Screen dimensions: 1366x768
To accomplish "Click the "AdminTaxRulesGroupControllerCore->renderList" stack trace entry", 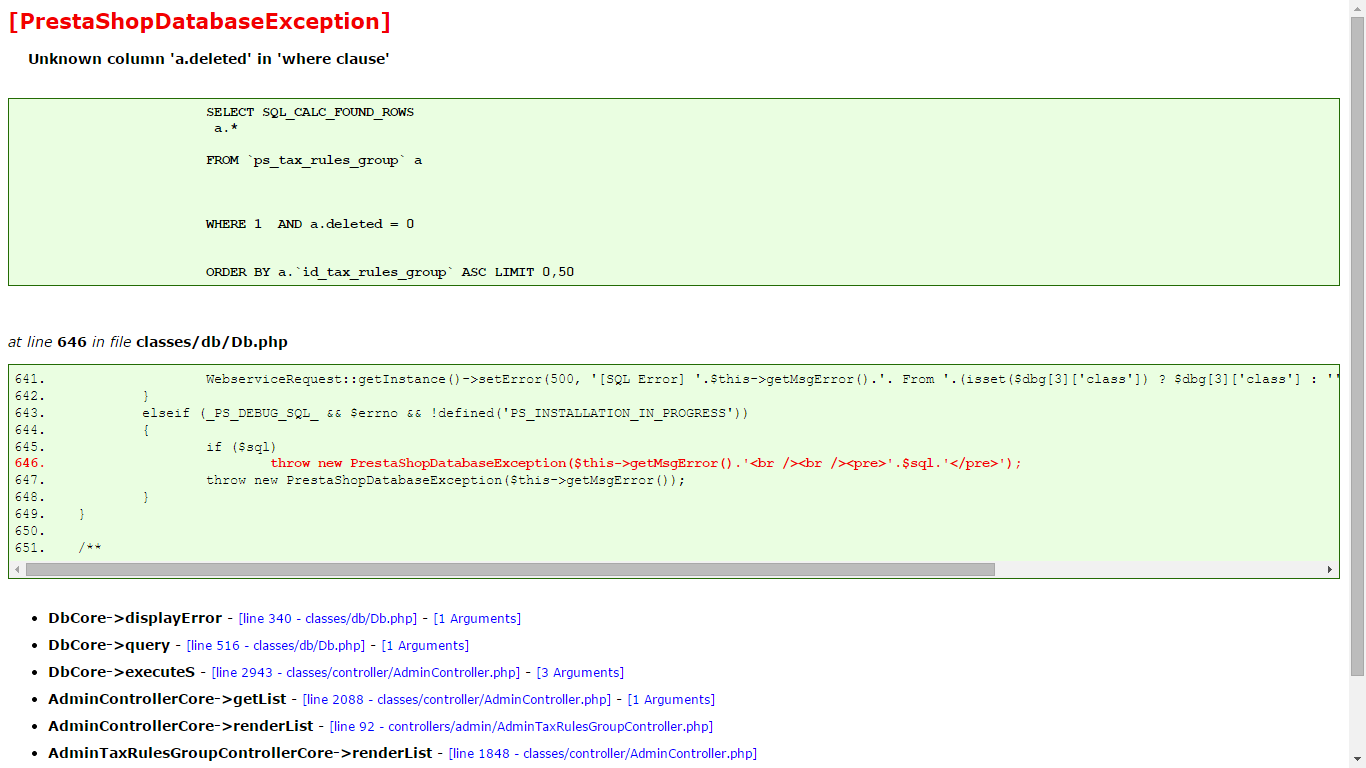I will tap(240, 754).
